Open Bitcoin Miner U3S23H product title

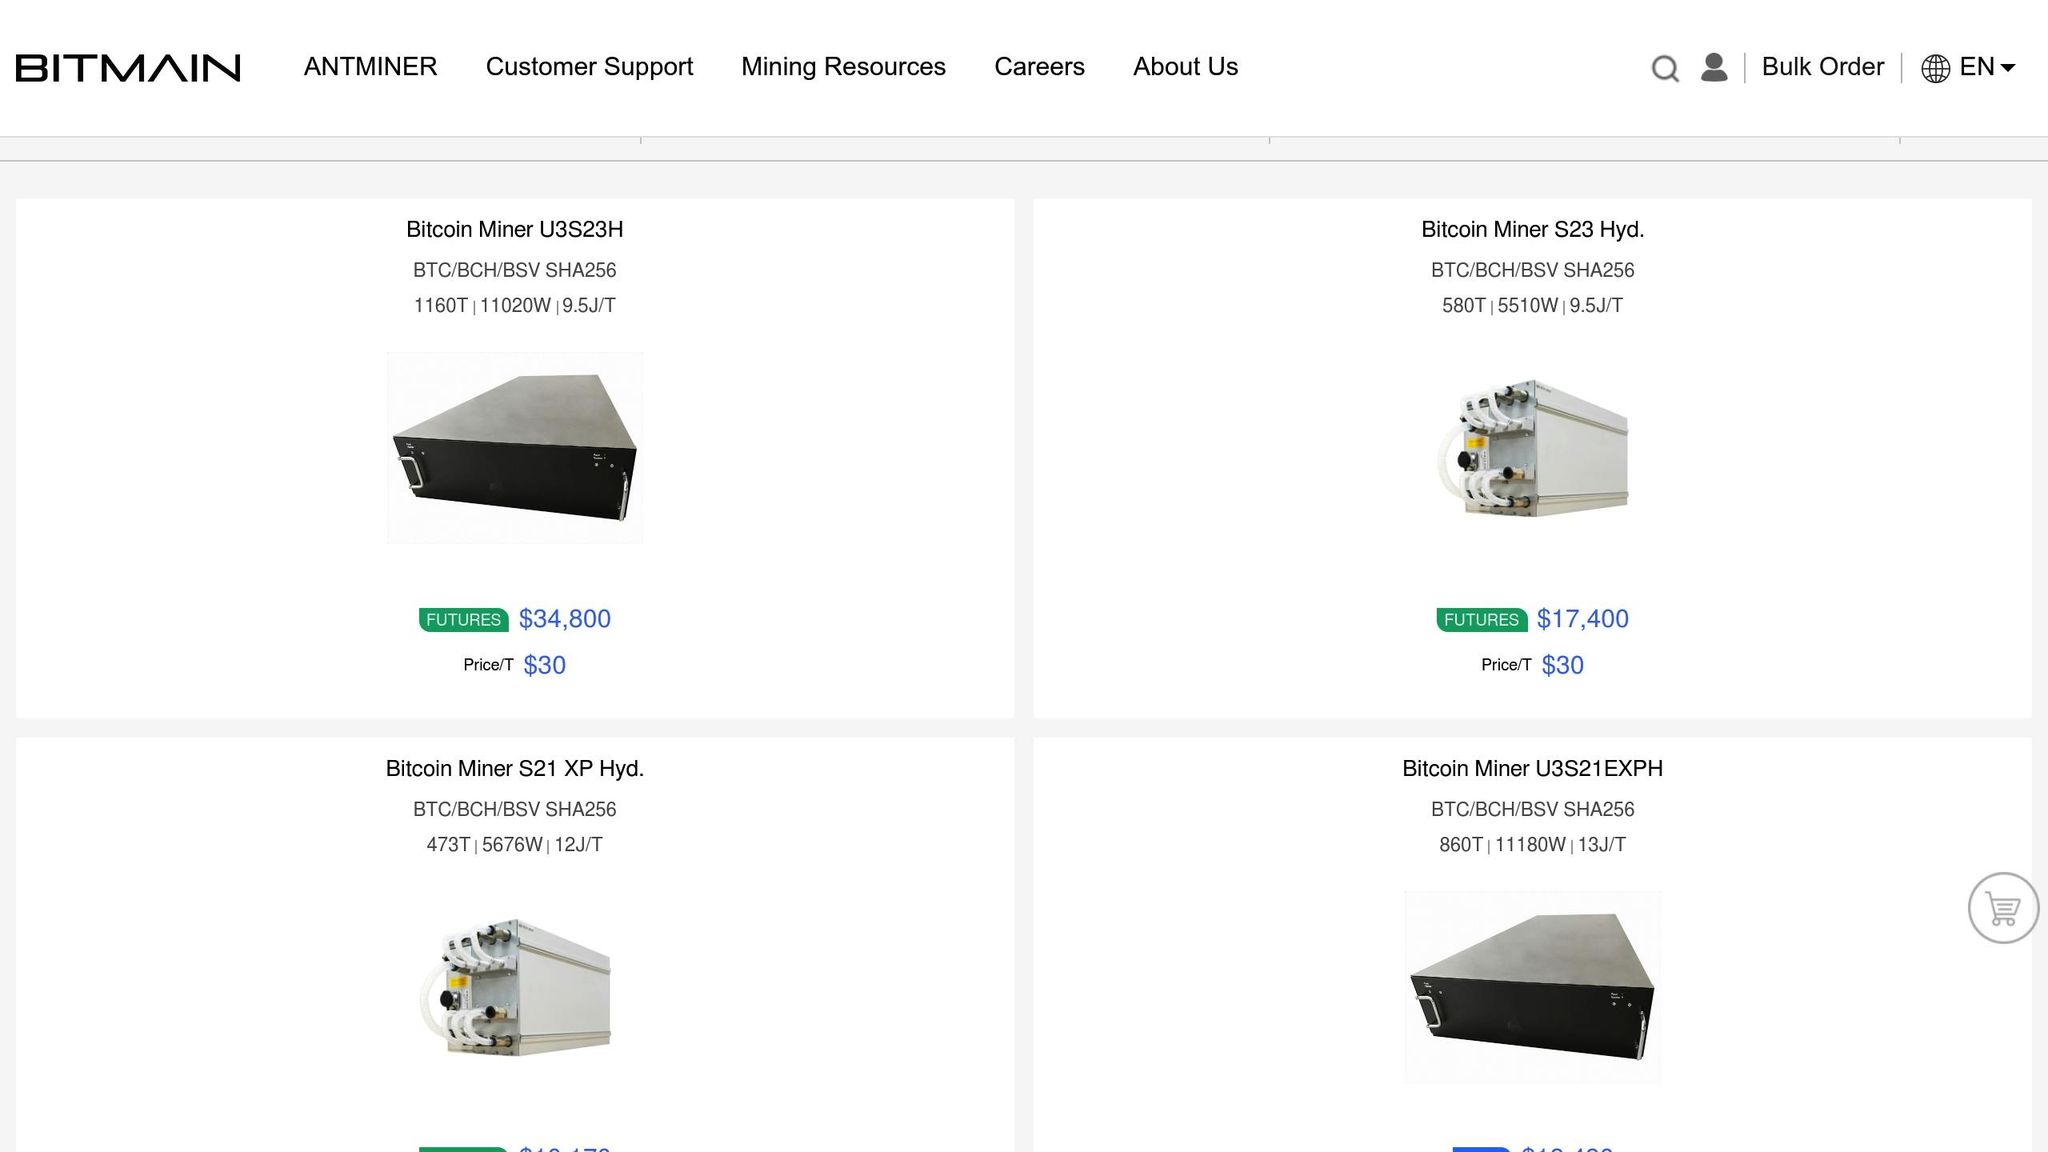(x=514, y=229)
